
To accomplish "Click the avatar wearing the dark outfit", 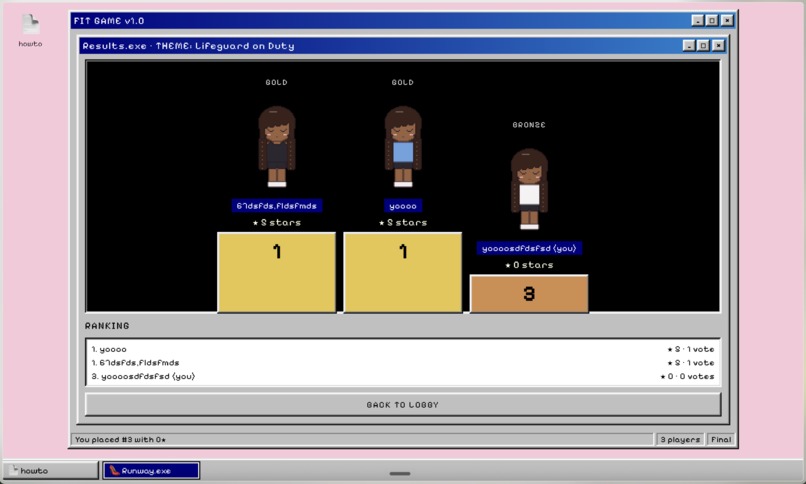I will pyautogui.click(x=277, y=146).
